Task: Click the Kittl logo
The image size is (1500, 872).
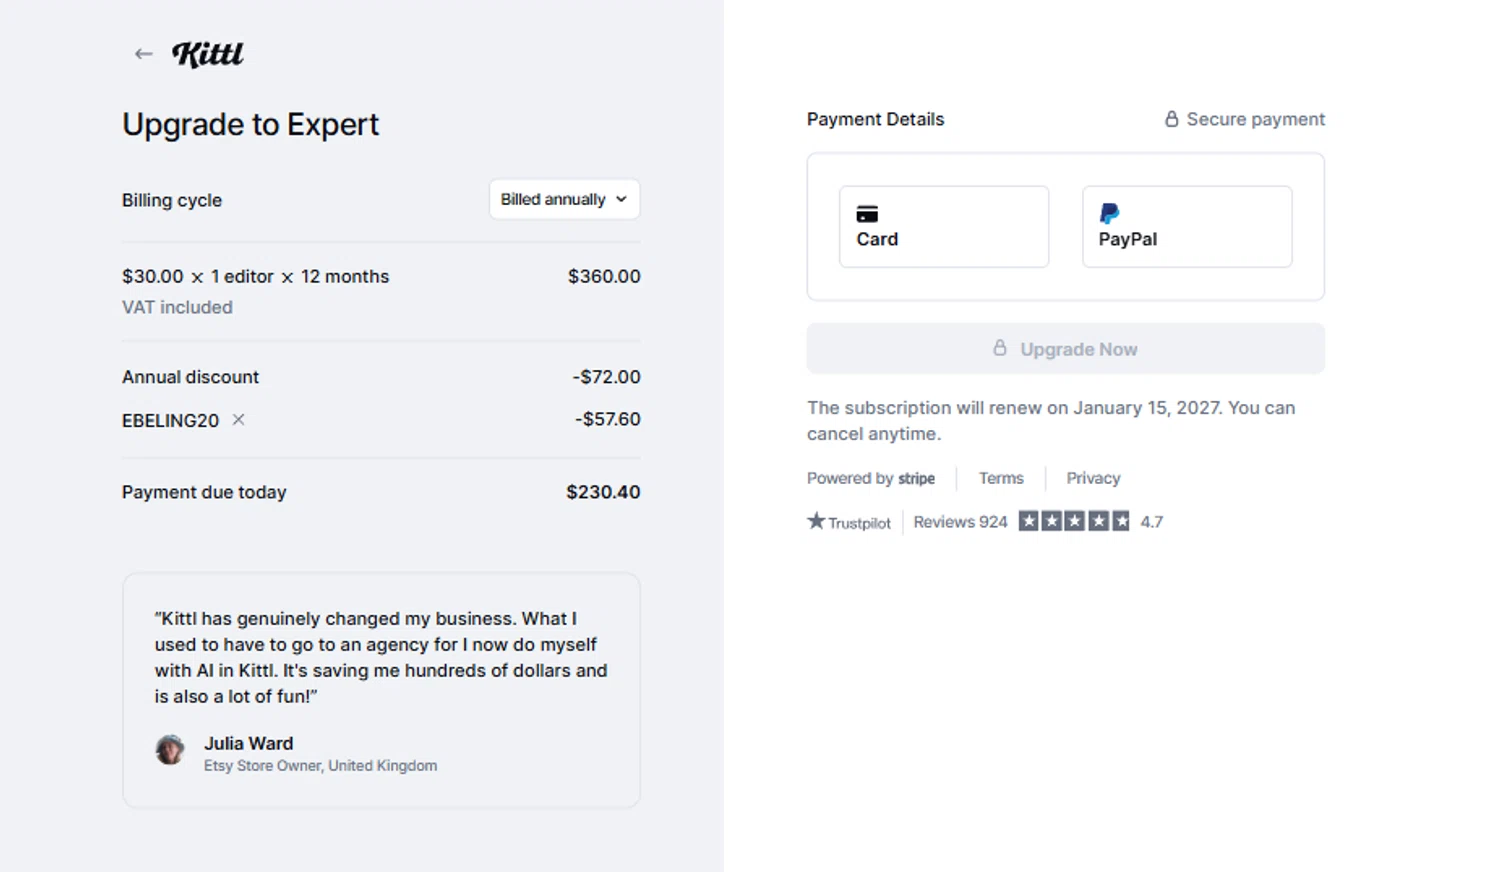Action: click(x=208, y=54)
